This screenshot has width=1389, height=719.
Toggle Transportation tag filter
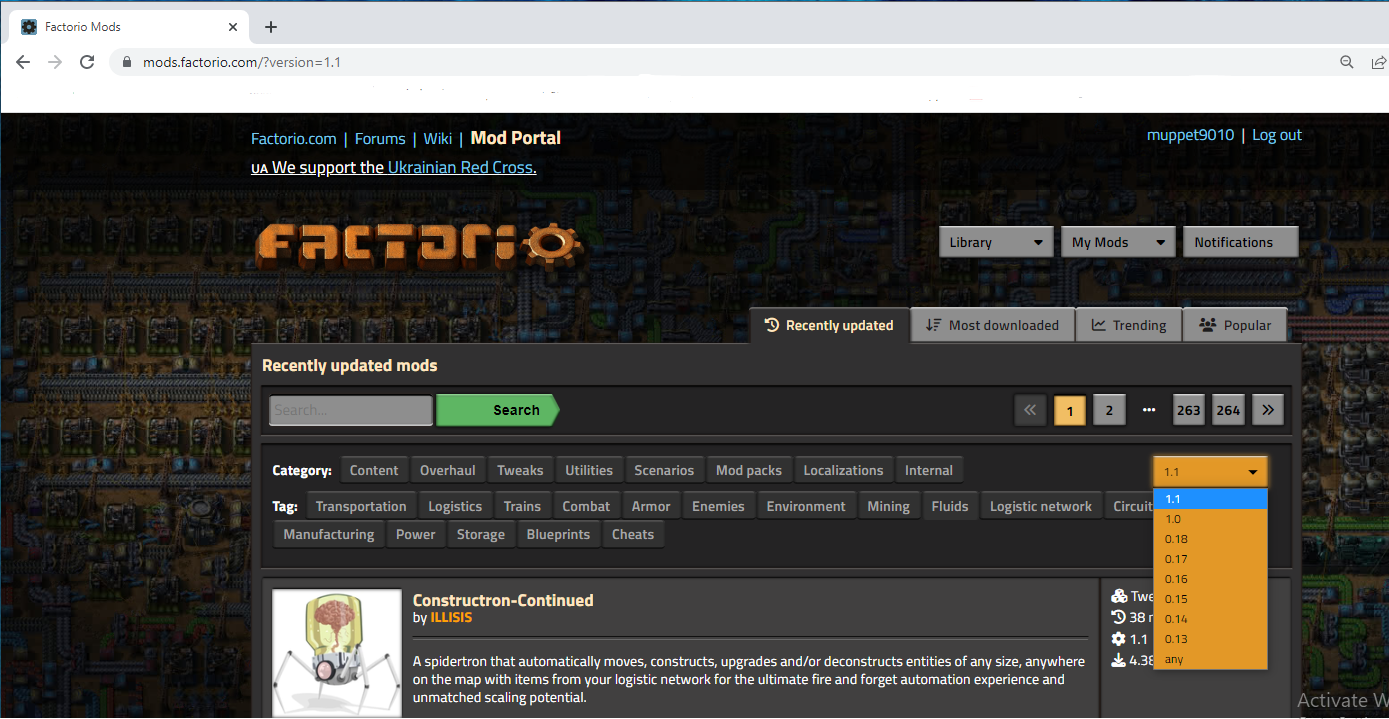(361, 506)
